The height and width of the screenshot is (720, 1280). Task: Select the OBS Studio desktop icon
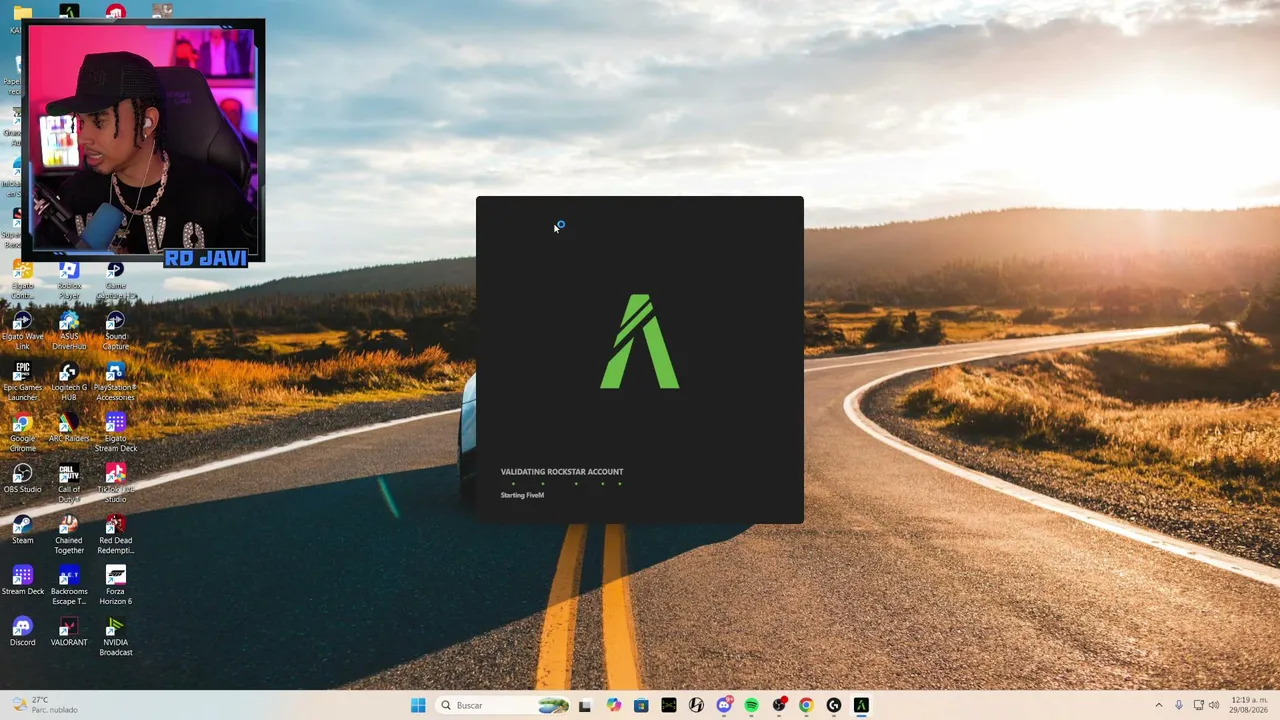coord(22,479)
